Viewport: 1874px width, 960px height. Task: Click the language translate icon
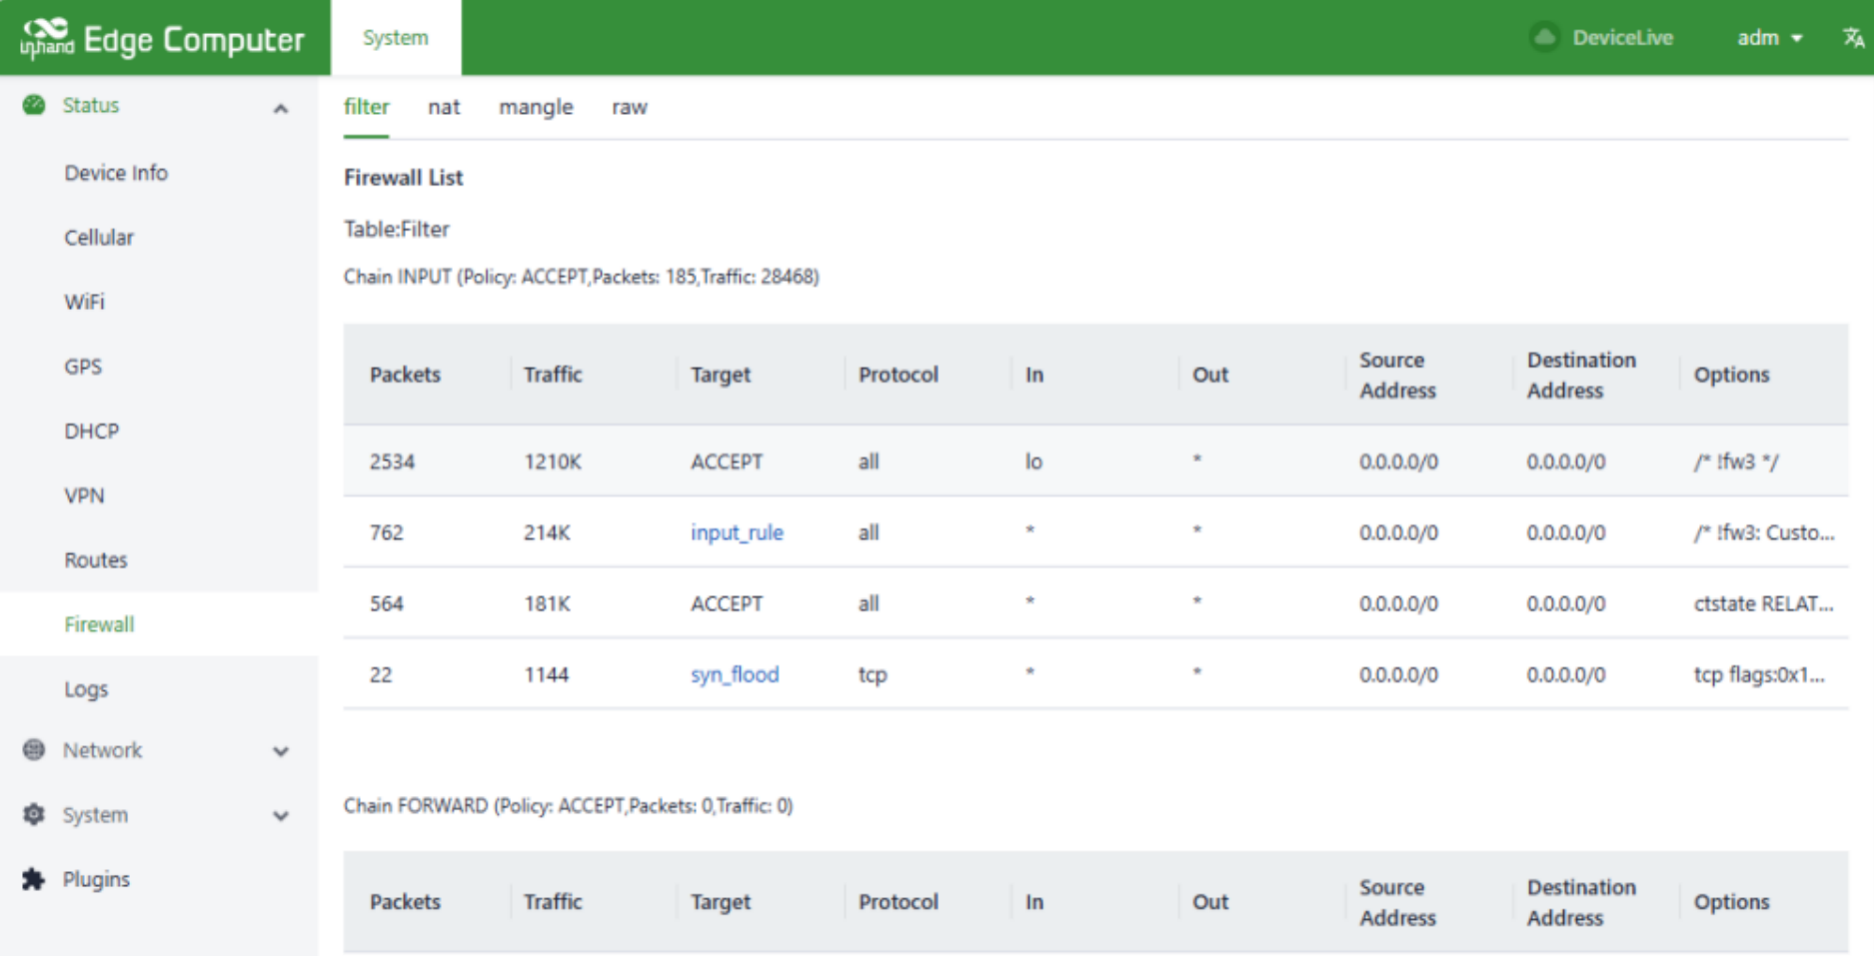(x=1852, y=38)
